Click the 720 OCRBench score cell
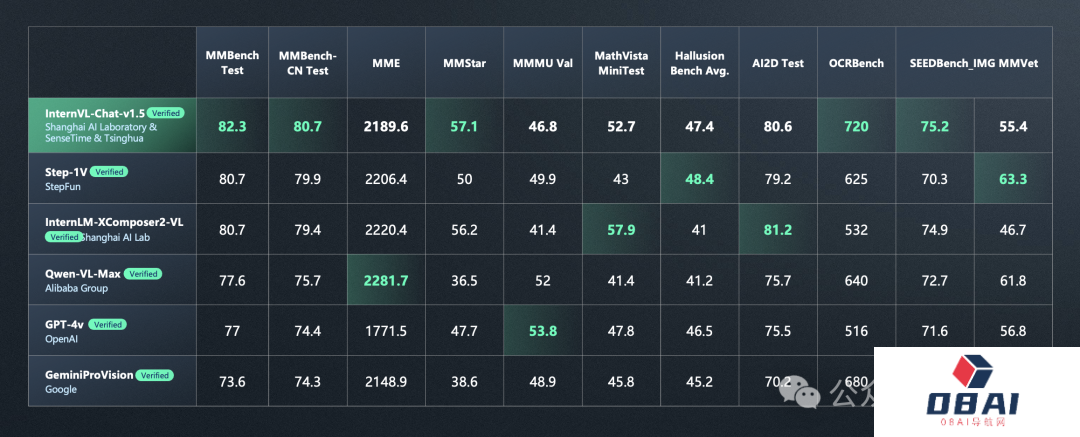The image size is (1080, 437). (x=856, y=127)
